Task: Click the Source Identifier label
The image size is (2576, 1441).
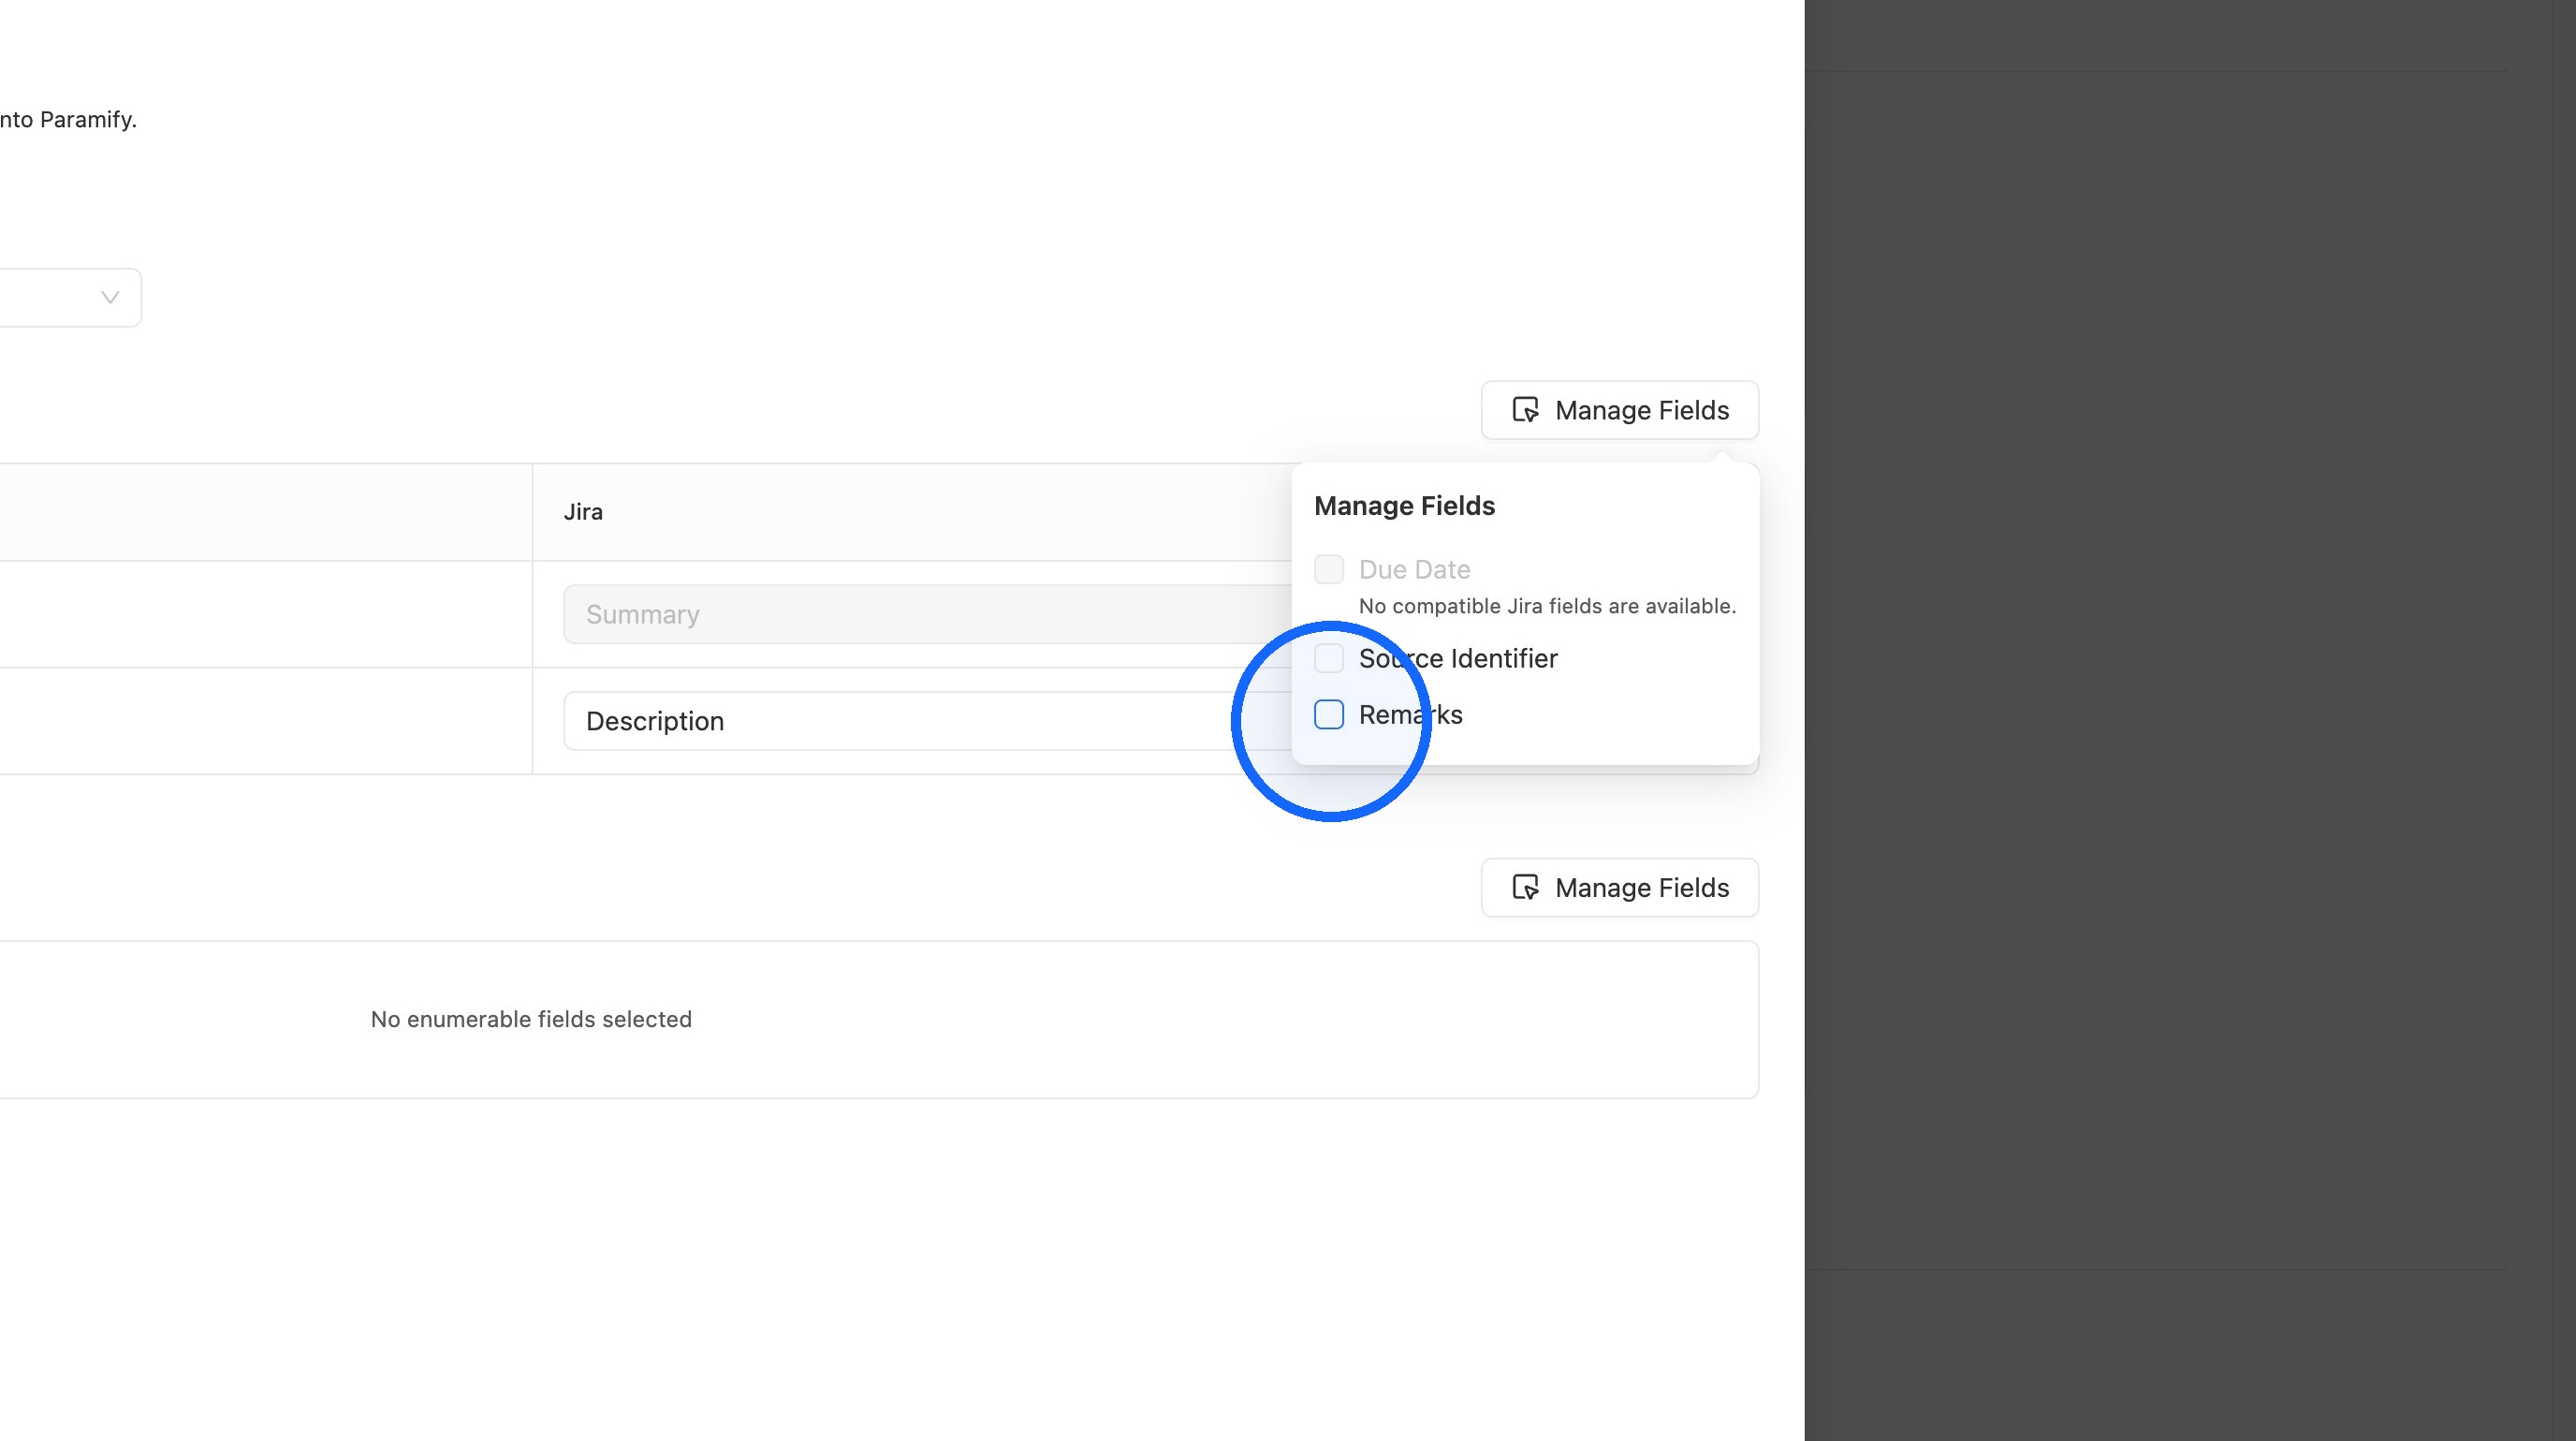Action: pos(1458,658)
